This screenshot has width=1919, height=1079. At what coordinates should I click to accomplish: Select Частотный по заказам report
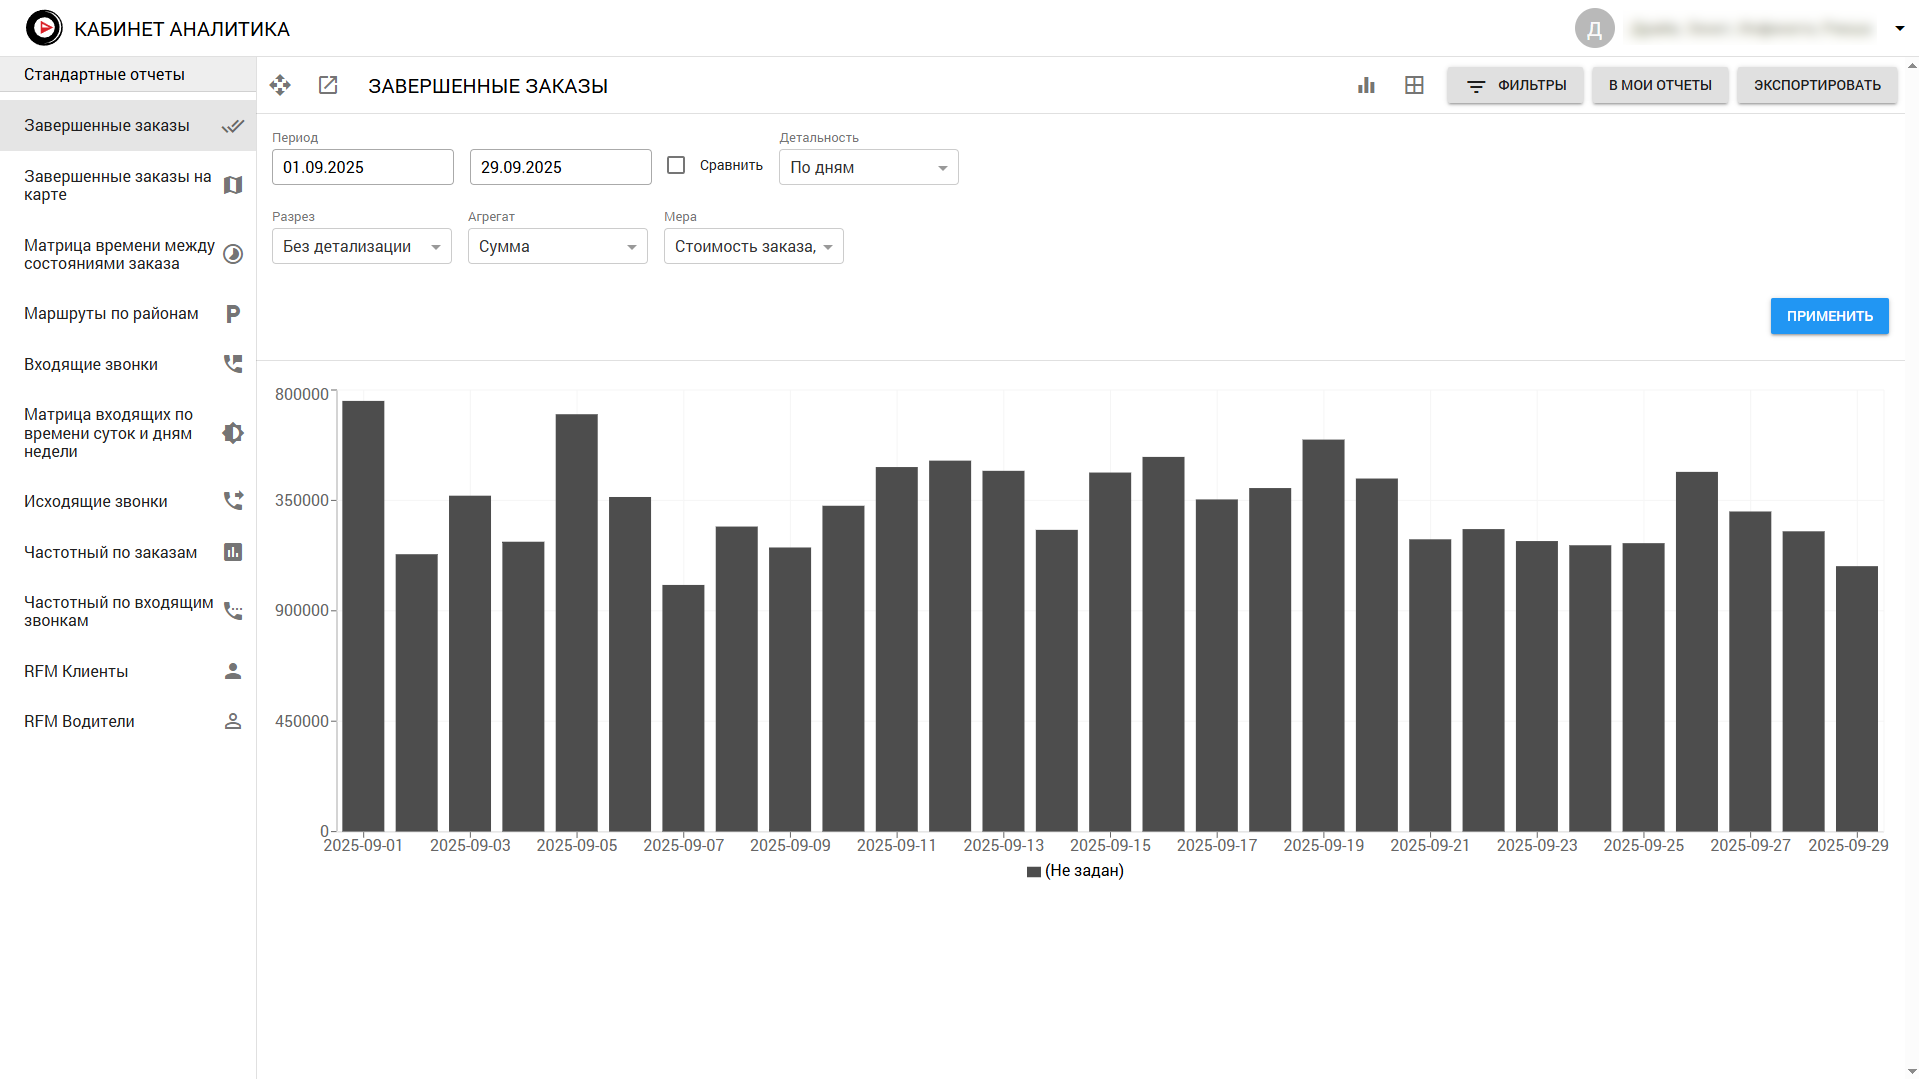(110, 552)
